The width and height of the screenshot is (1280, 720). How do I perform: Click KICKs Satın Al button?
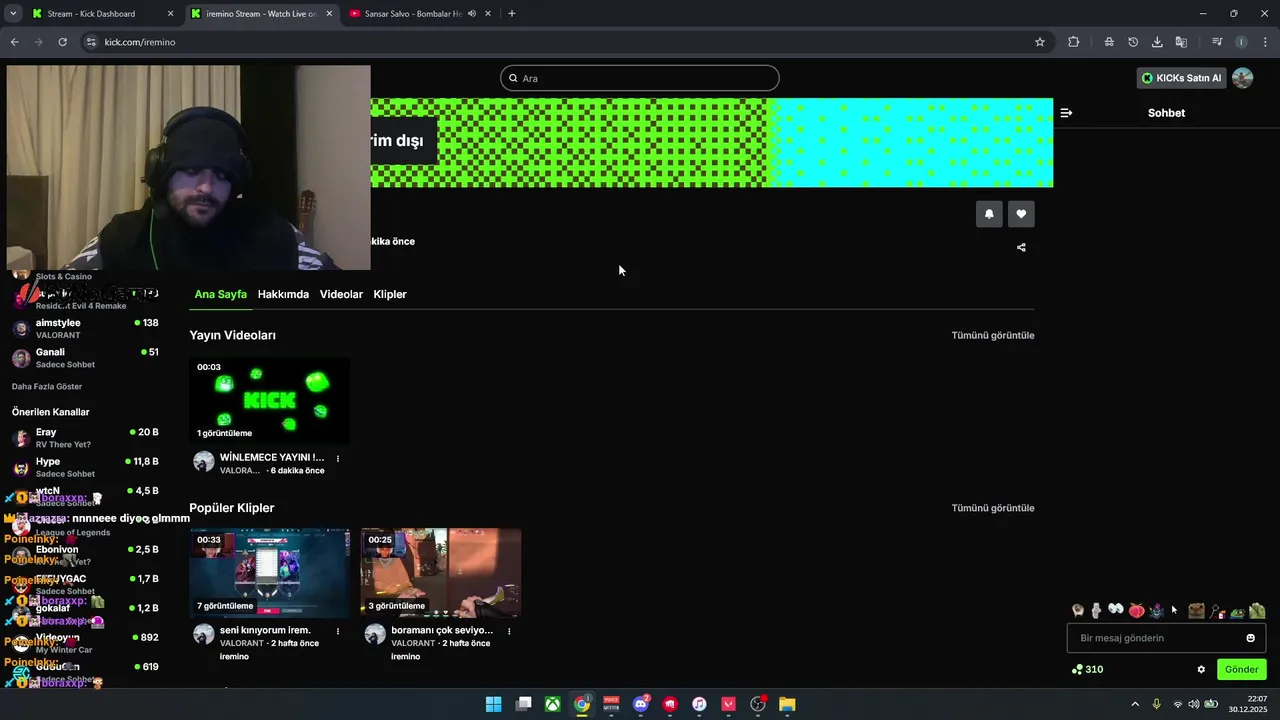pos(1182,78)
